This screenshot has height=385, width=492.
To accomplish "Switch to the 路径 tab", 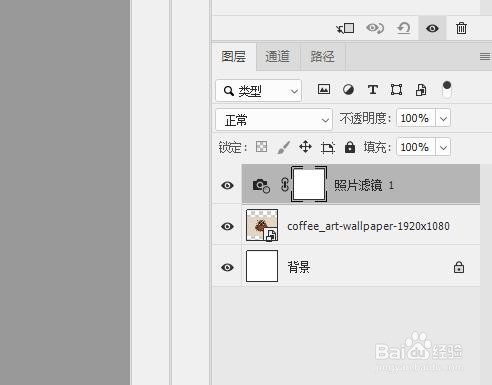I will [322, 56].
